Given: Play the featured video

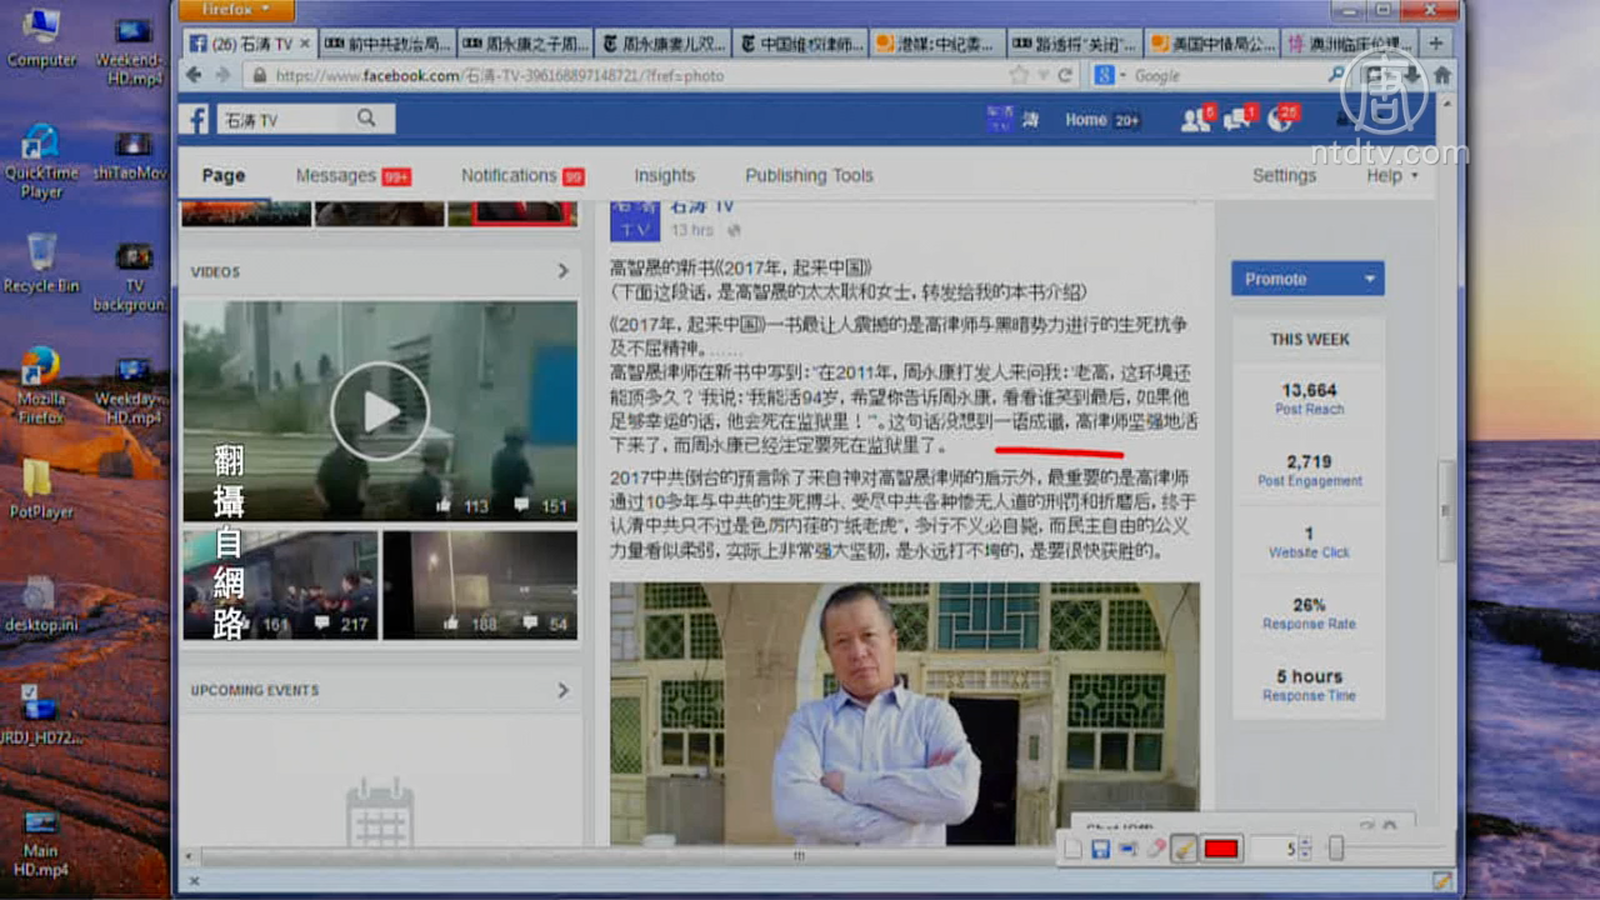Looking at the screenshot, I should click(380, 411).
